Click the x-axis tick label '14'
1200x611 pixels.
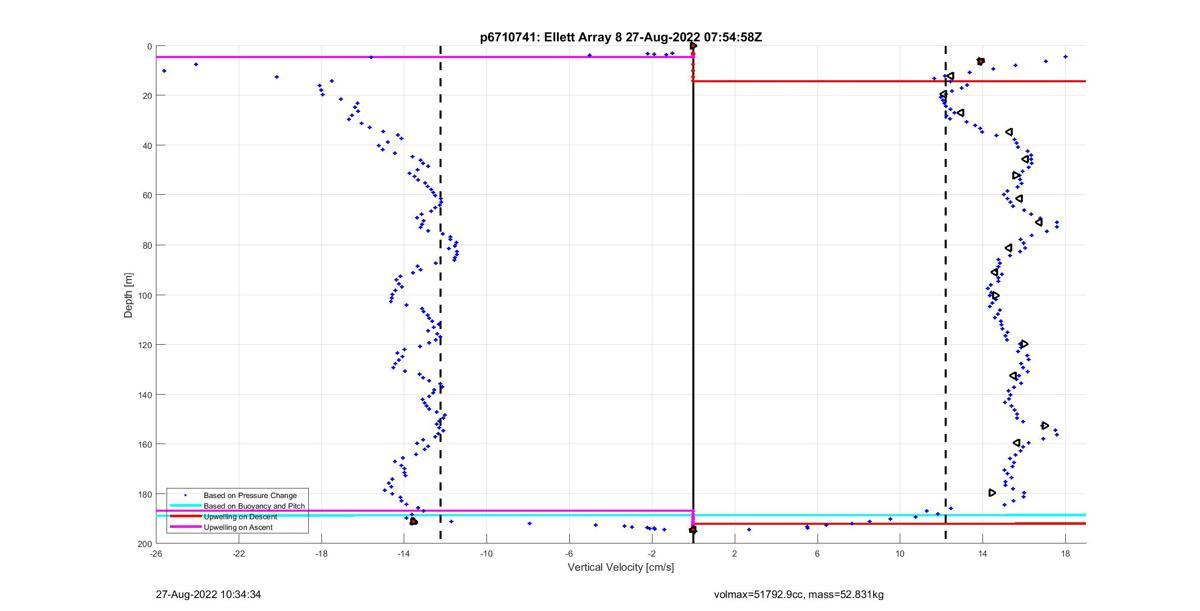coord(982,554)
